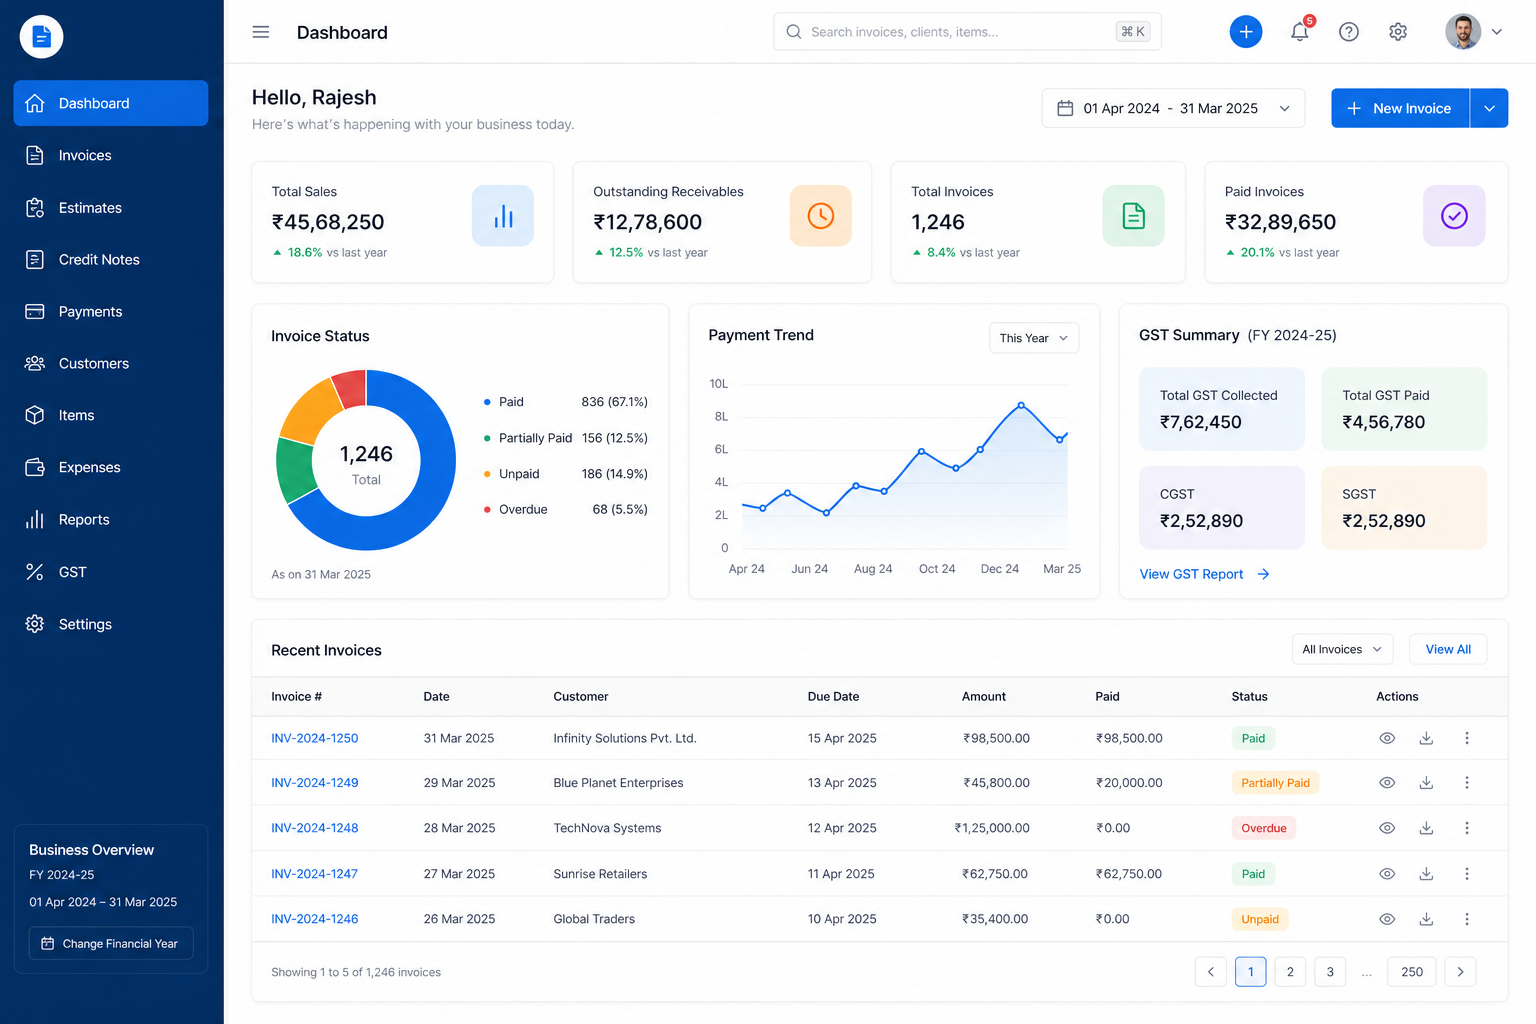Click the Change Financial Year button

click(x=111, y=944)
